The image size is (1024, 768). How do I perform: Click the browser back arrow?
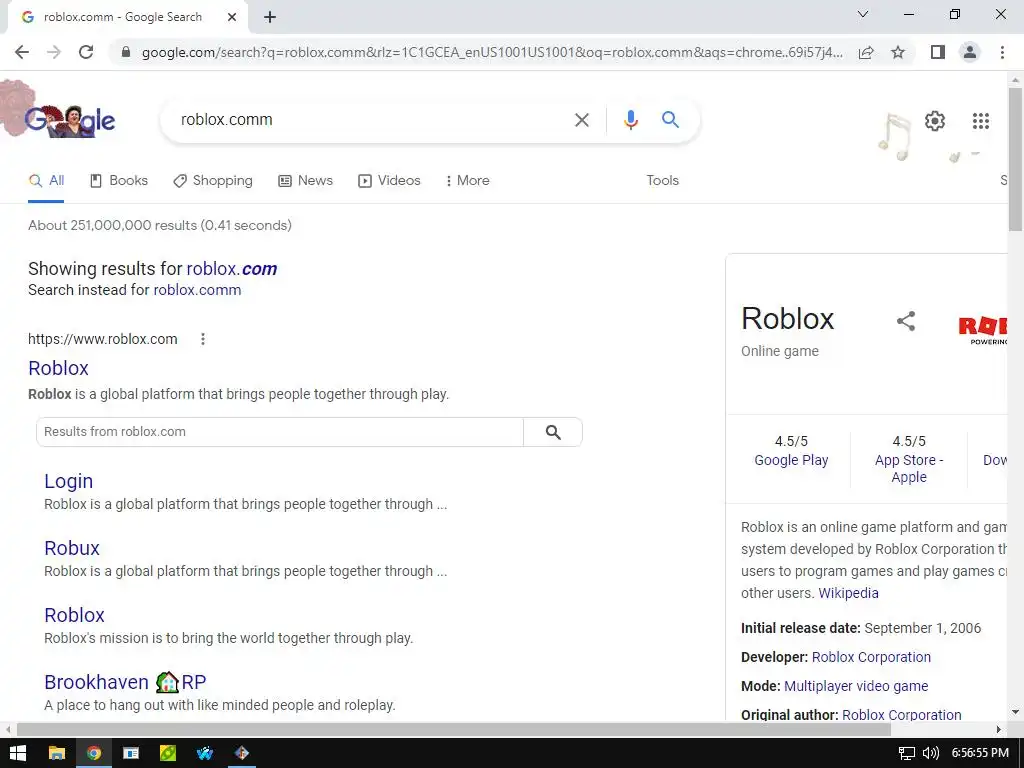point(22,52)
